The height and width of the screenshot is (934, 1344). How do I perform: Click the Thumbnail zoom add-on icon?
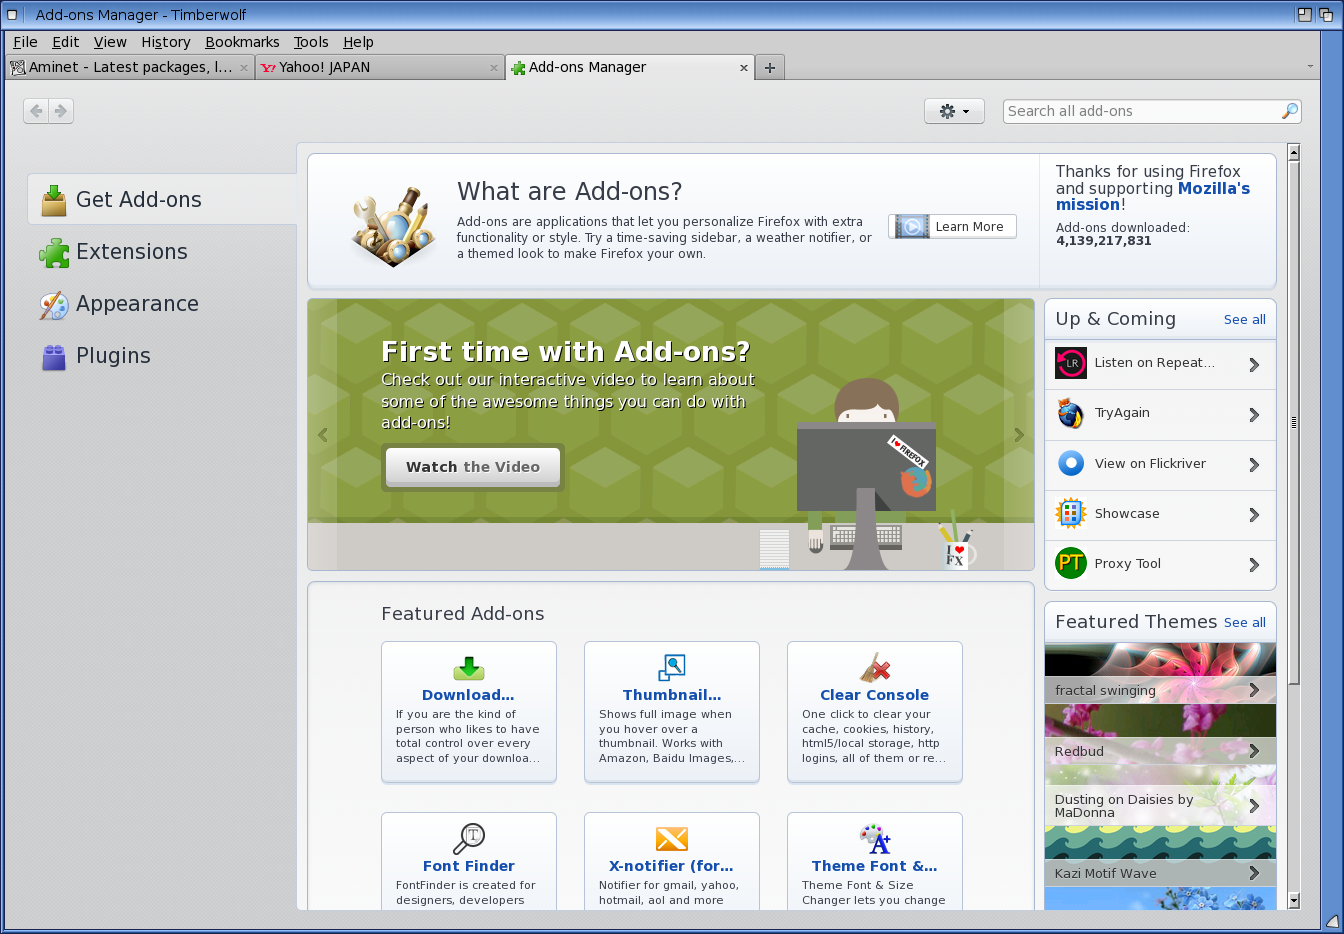pyautogui.click(x=672, y=668)
